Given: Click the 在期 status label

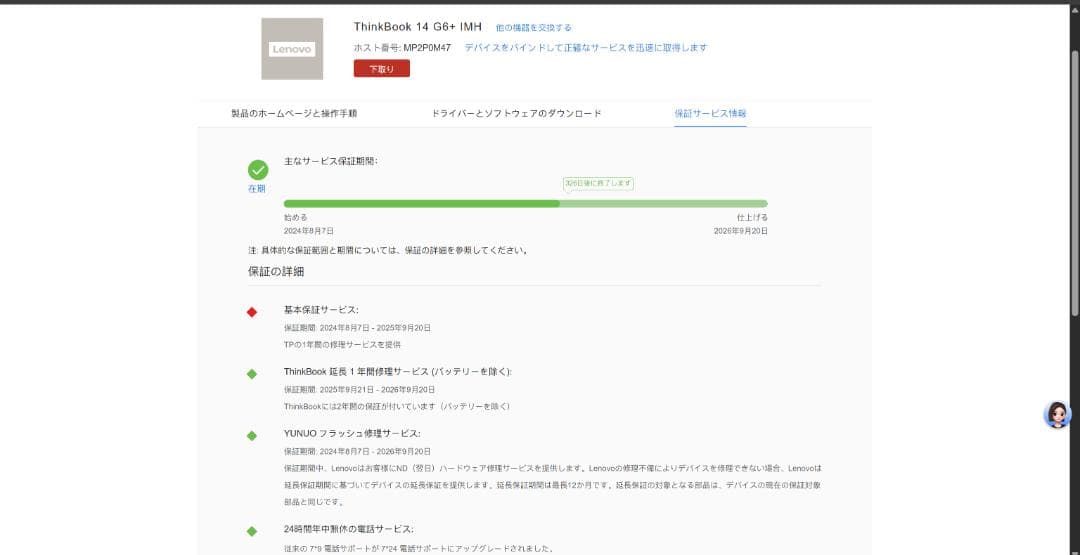Looking at the screenshot, I should (256, 189).
